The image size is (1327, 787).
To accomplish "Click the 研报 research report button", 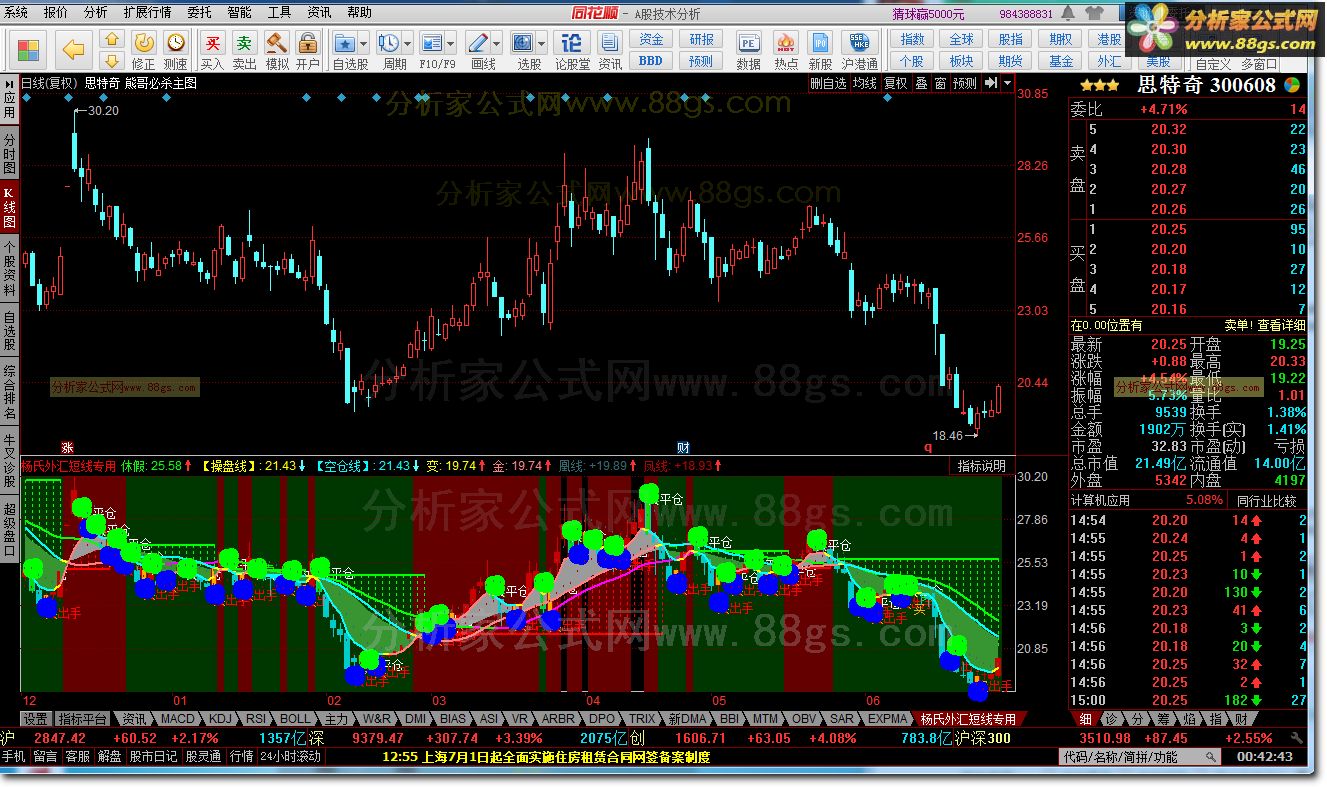I will 701,39.
